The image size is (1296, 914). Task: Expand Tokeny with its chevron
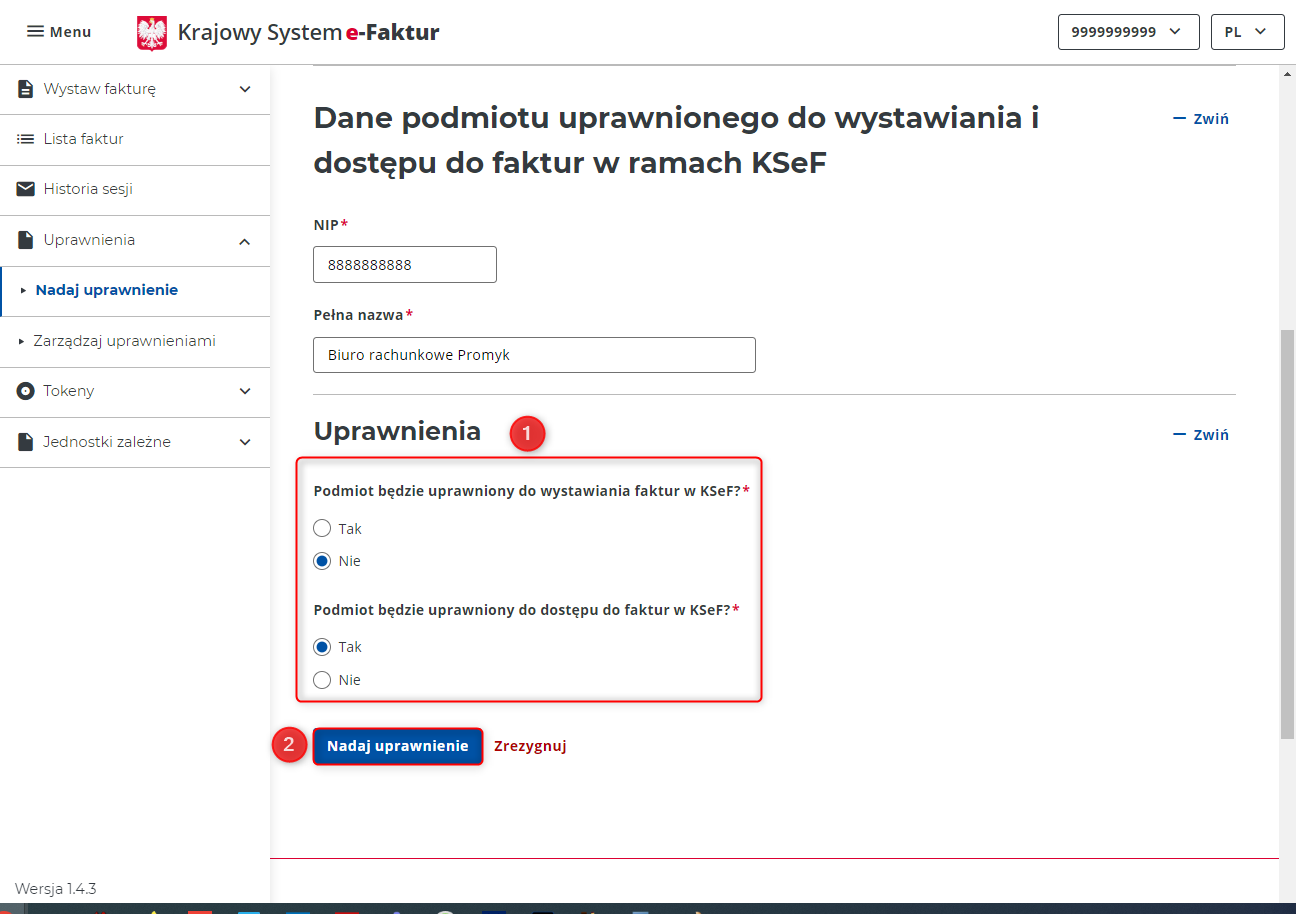point(245,391)
